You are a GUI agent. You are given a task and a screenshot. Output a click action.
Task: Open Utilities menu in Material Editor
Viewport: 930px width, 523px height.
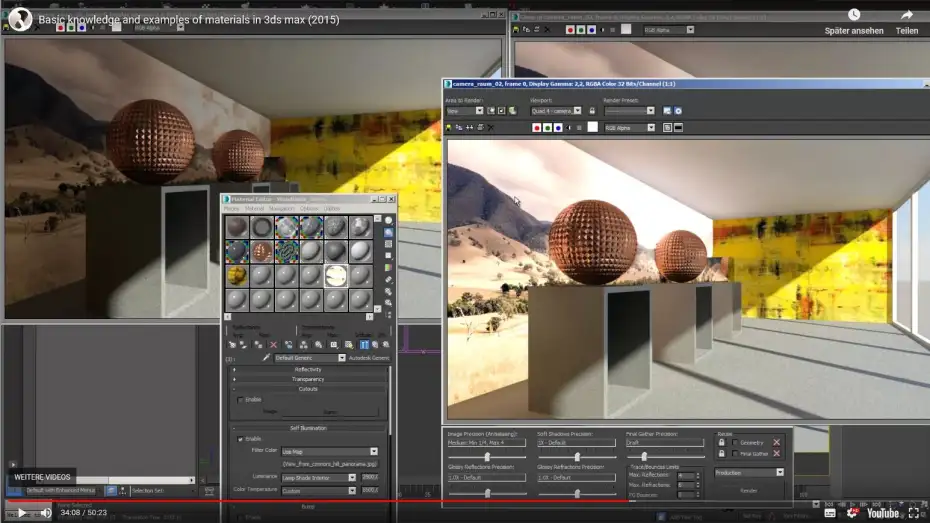tap(332, 209)
